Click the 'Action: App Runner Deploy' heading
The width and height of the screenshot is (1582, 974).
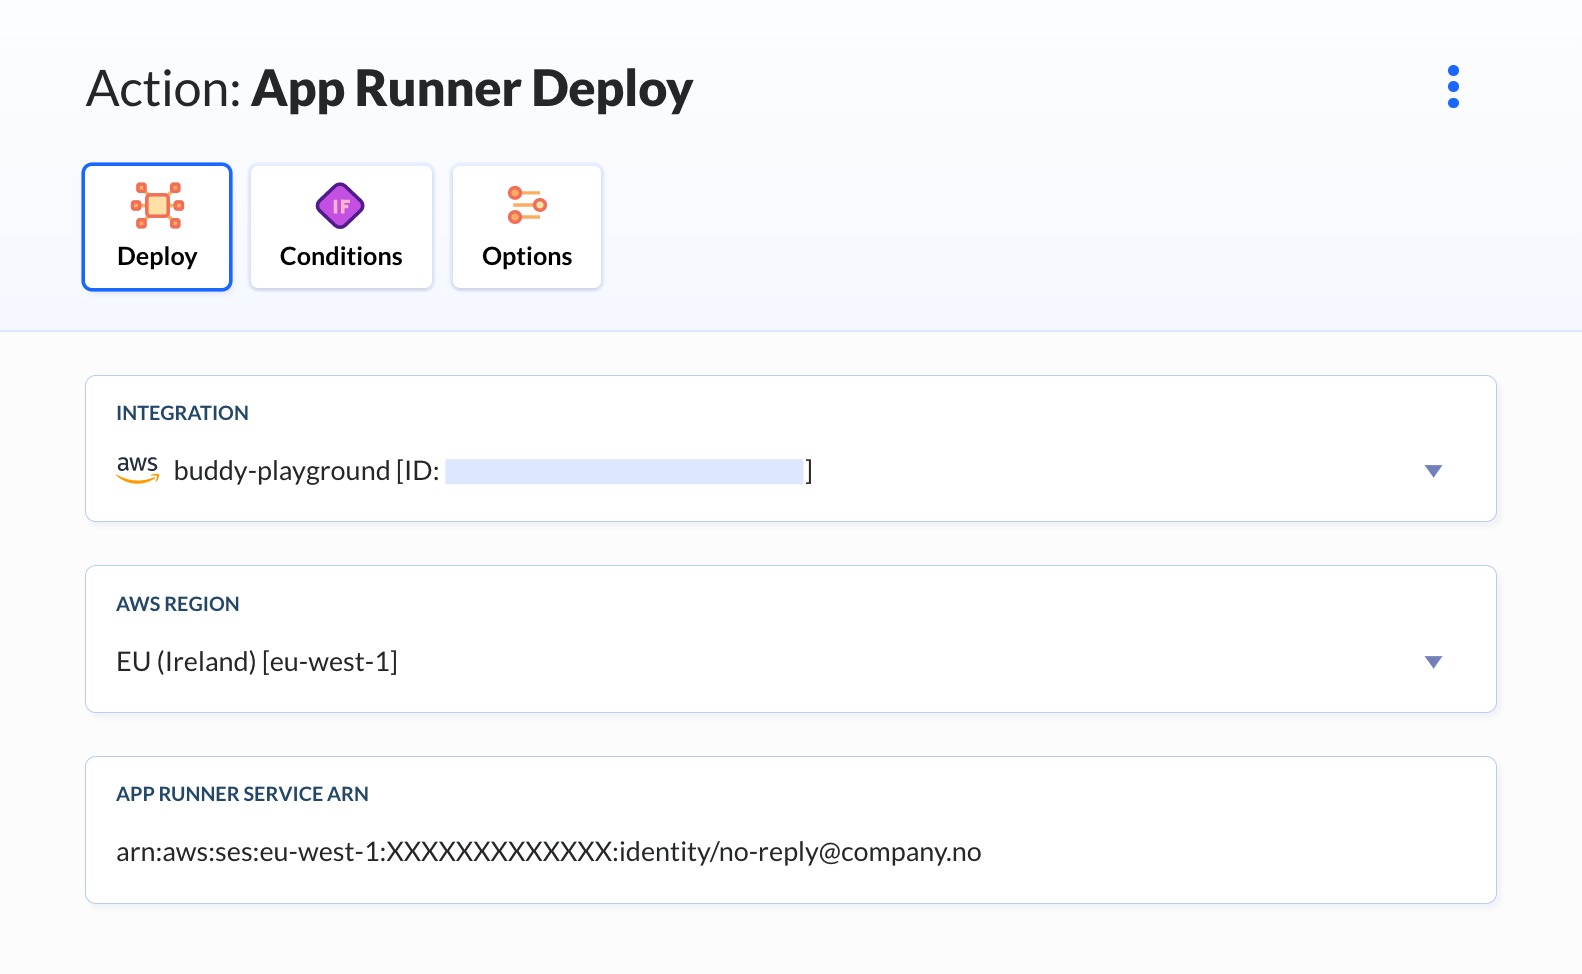point(390,89)
